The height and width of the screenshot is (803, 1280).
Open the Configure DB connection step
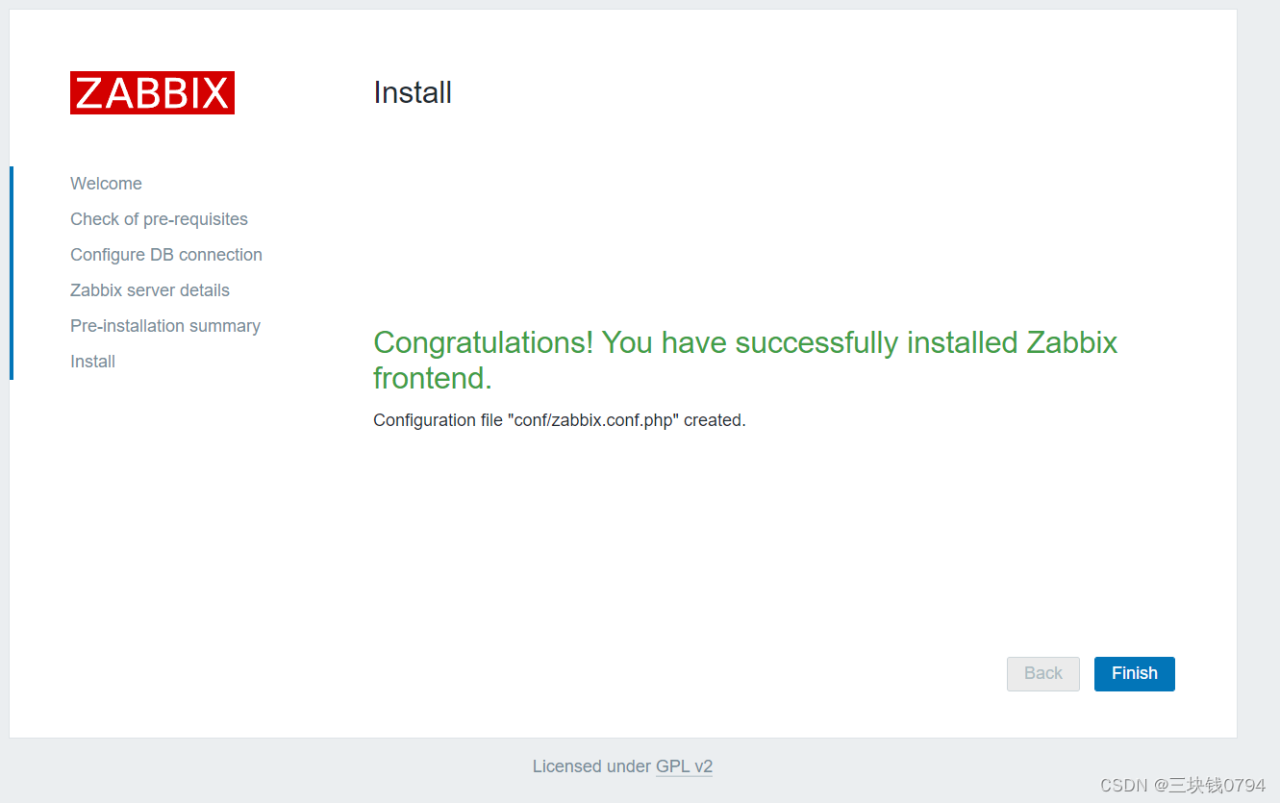click(x=166, y=255)
